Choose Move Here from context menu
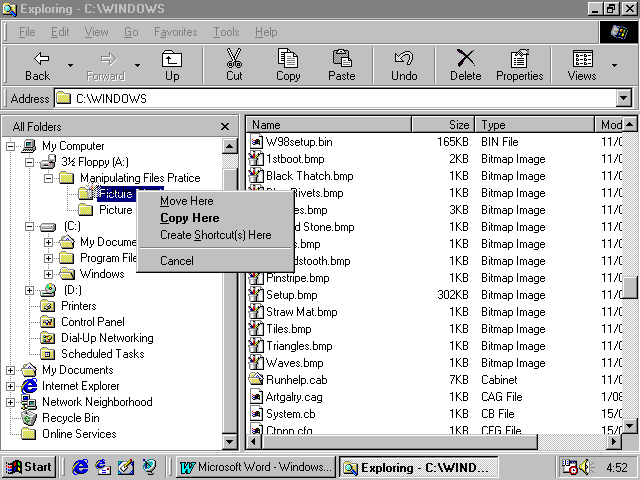This screenshot has width=640, height=480. [x=186, y=201]
